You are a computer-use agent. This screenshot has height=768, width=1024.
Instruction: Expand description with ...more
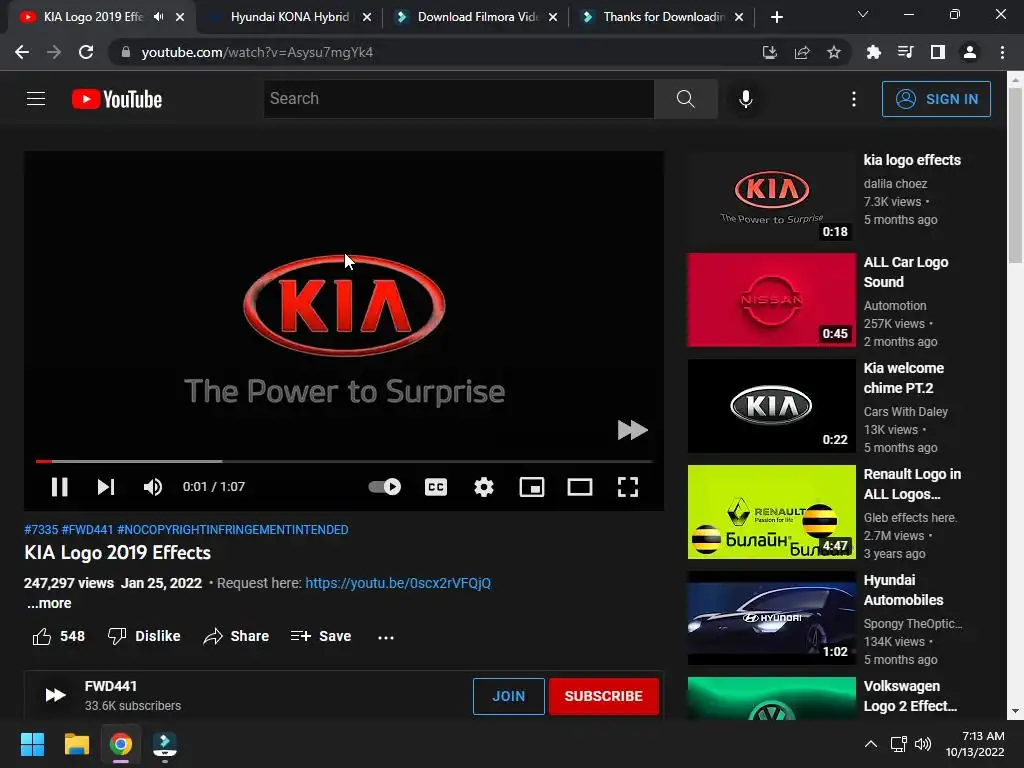point(49,603)
